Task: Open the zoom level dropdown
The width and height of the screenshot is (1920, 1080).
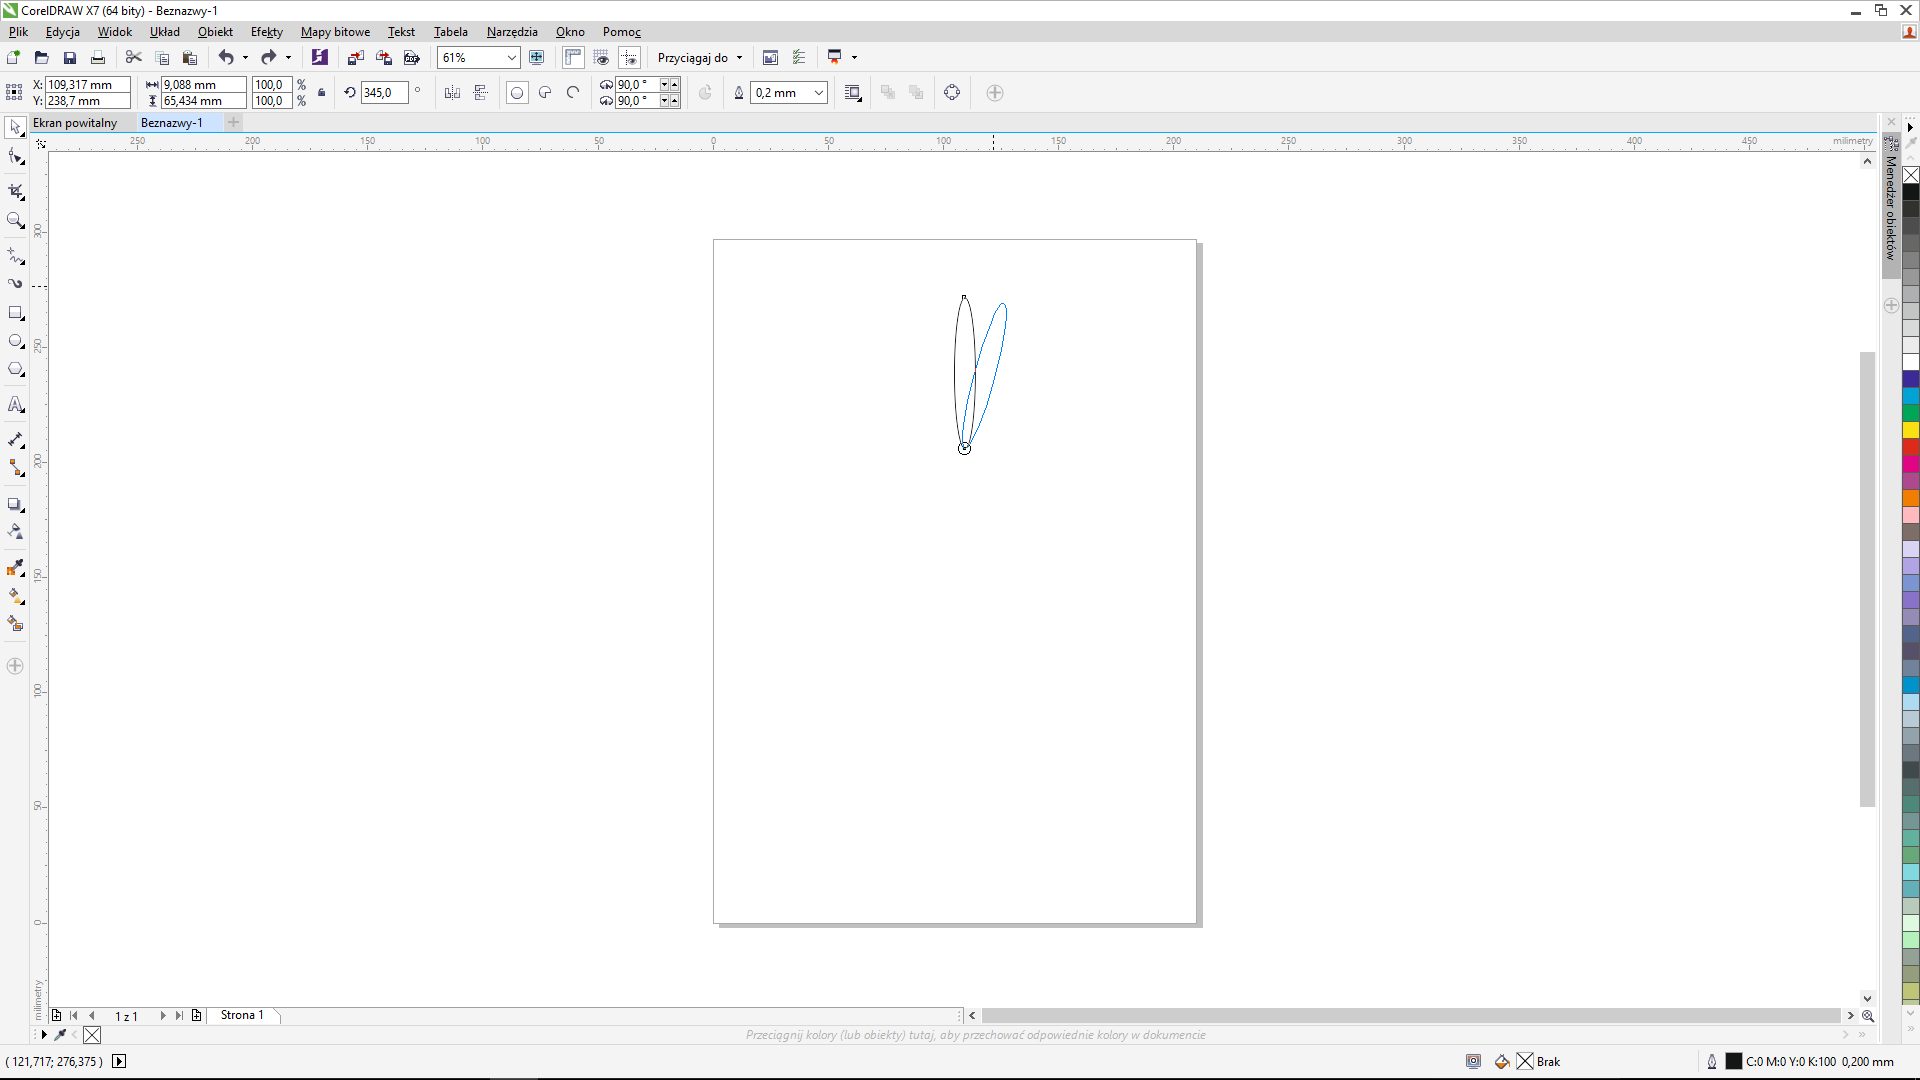Action: pyautogui.click(x=511, y=58)
